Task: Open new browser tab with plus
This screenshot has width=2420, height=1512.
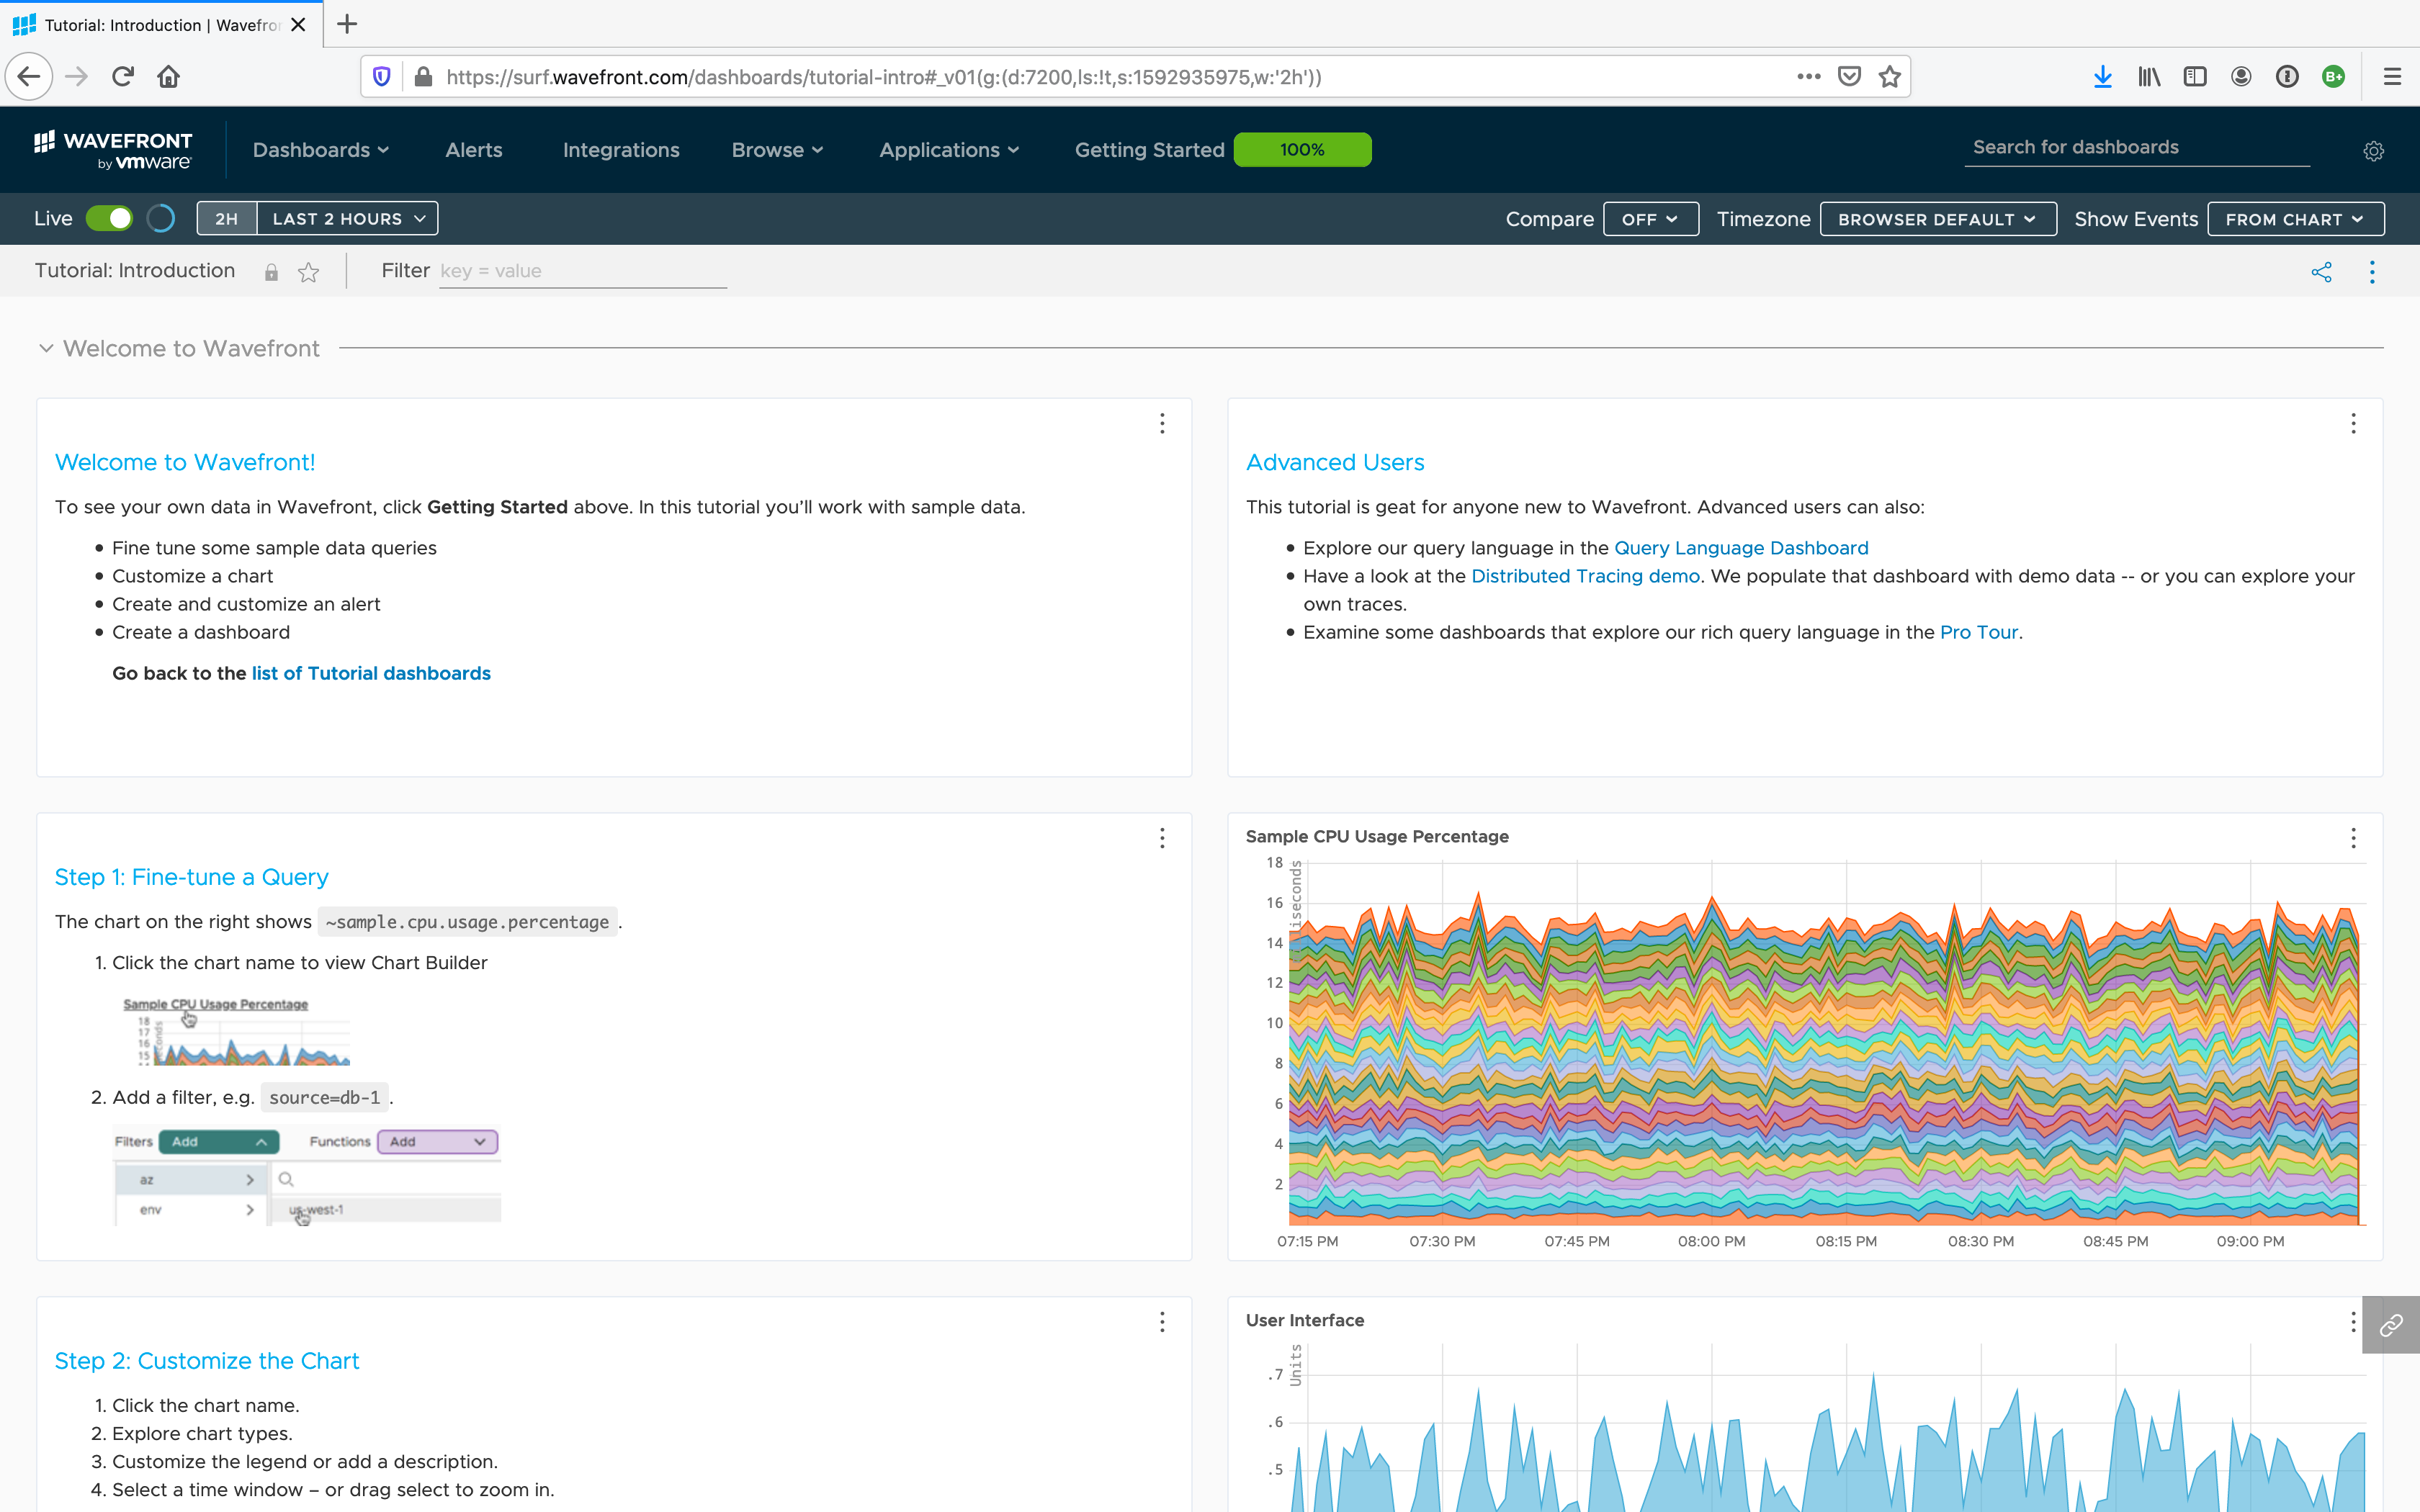Action: coord(347,24)
